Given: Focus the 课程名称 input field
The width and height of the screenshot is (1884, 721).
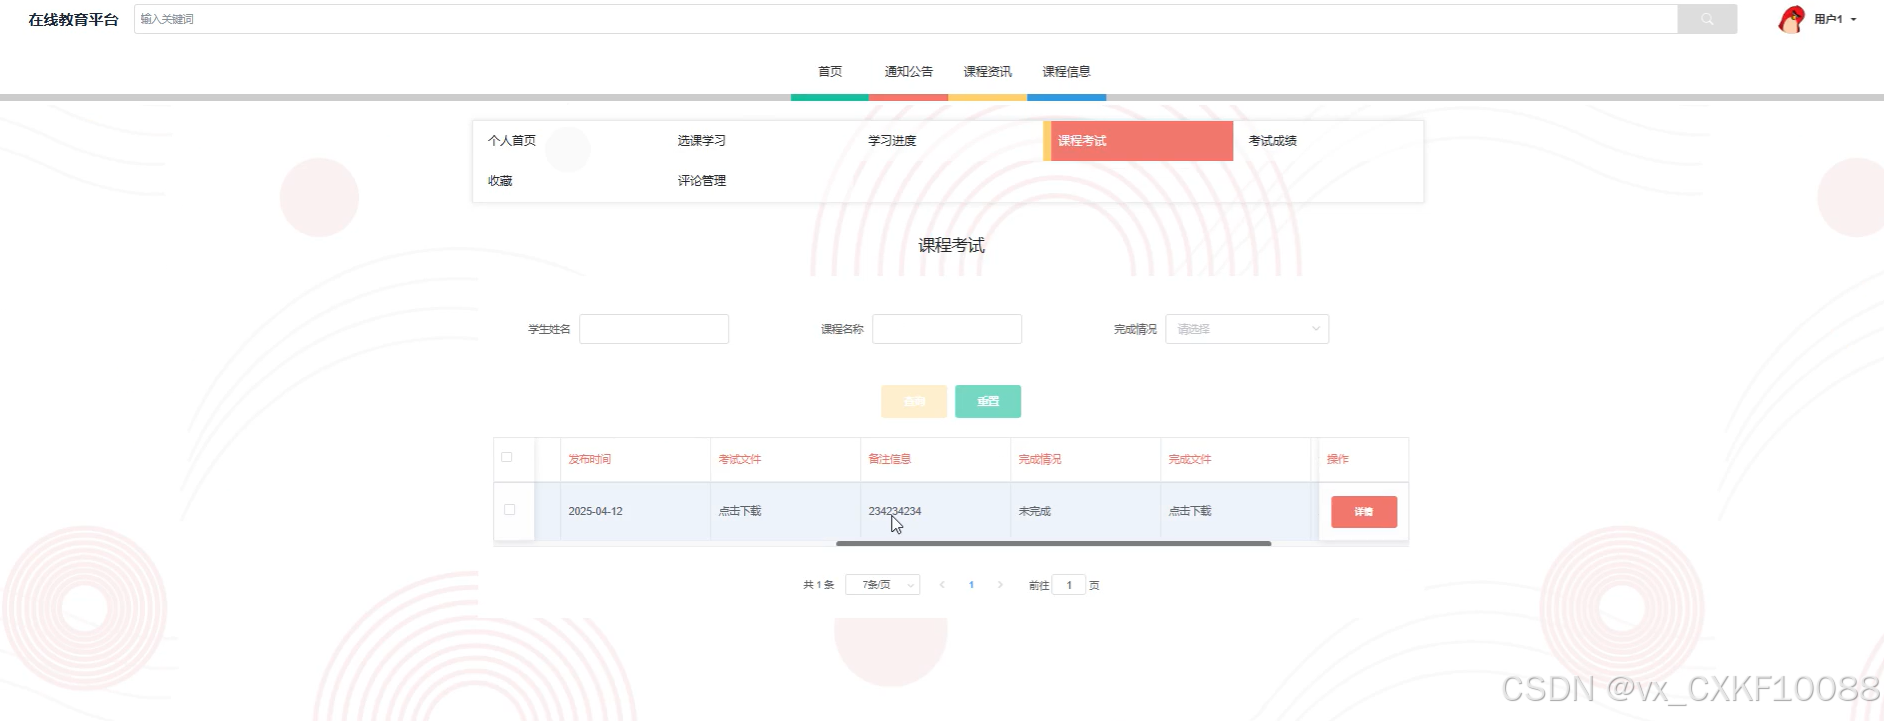Looking at the screenshot, I should click(947, 329).
